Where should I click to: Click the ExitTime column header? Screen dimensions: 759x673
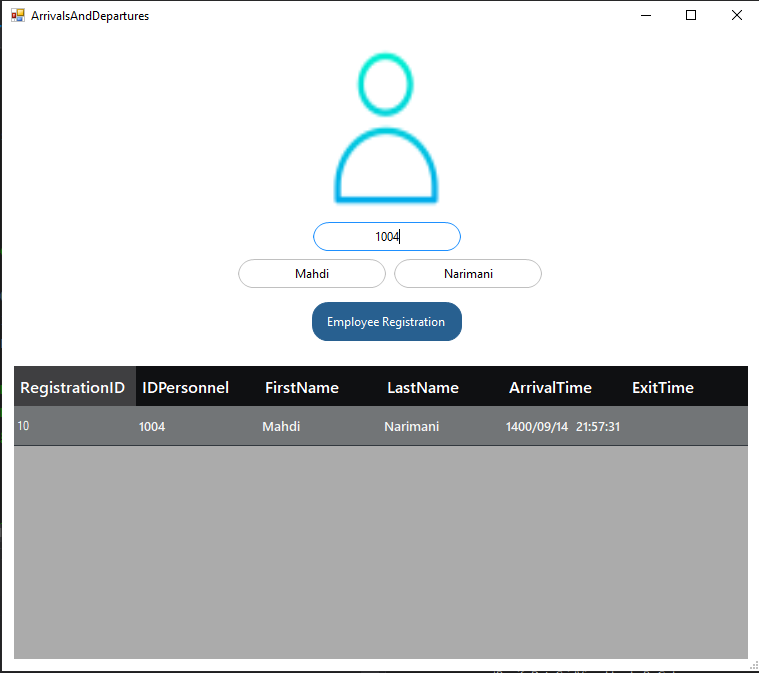(687, 387)
